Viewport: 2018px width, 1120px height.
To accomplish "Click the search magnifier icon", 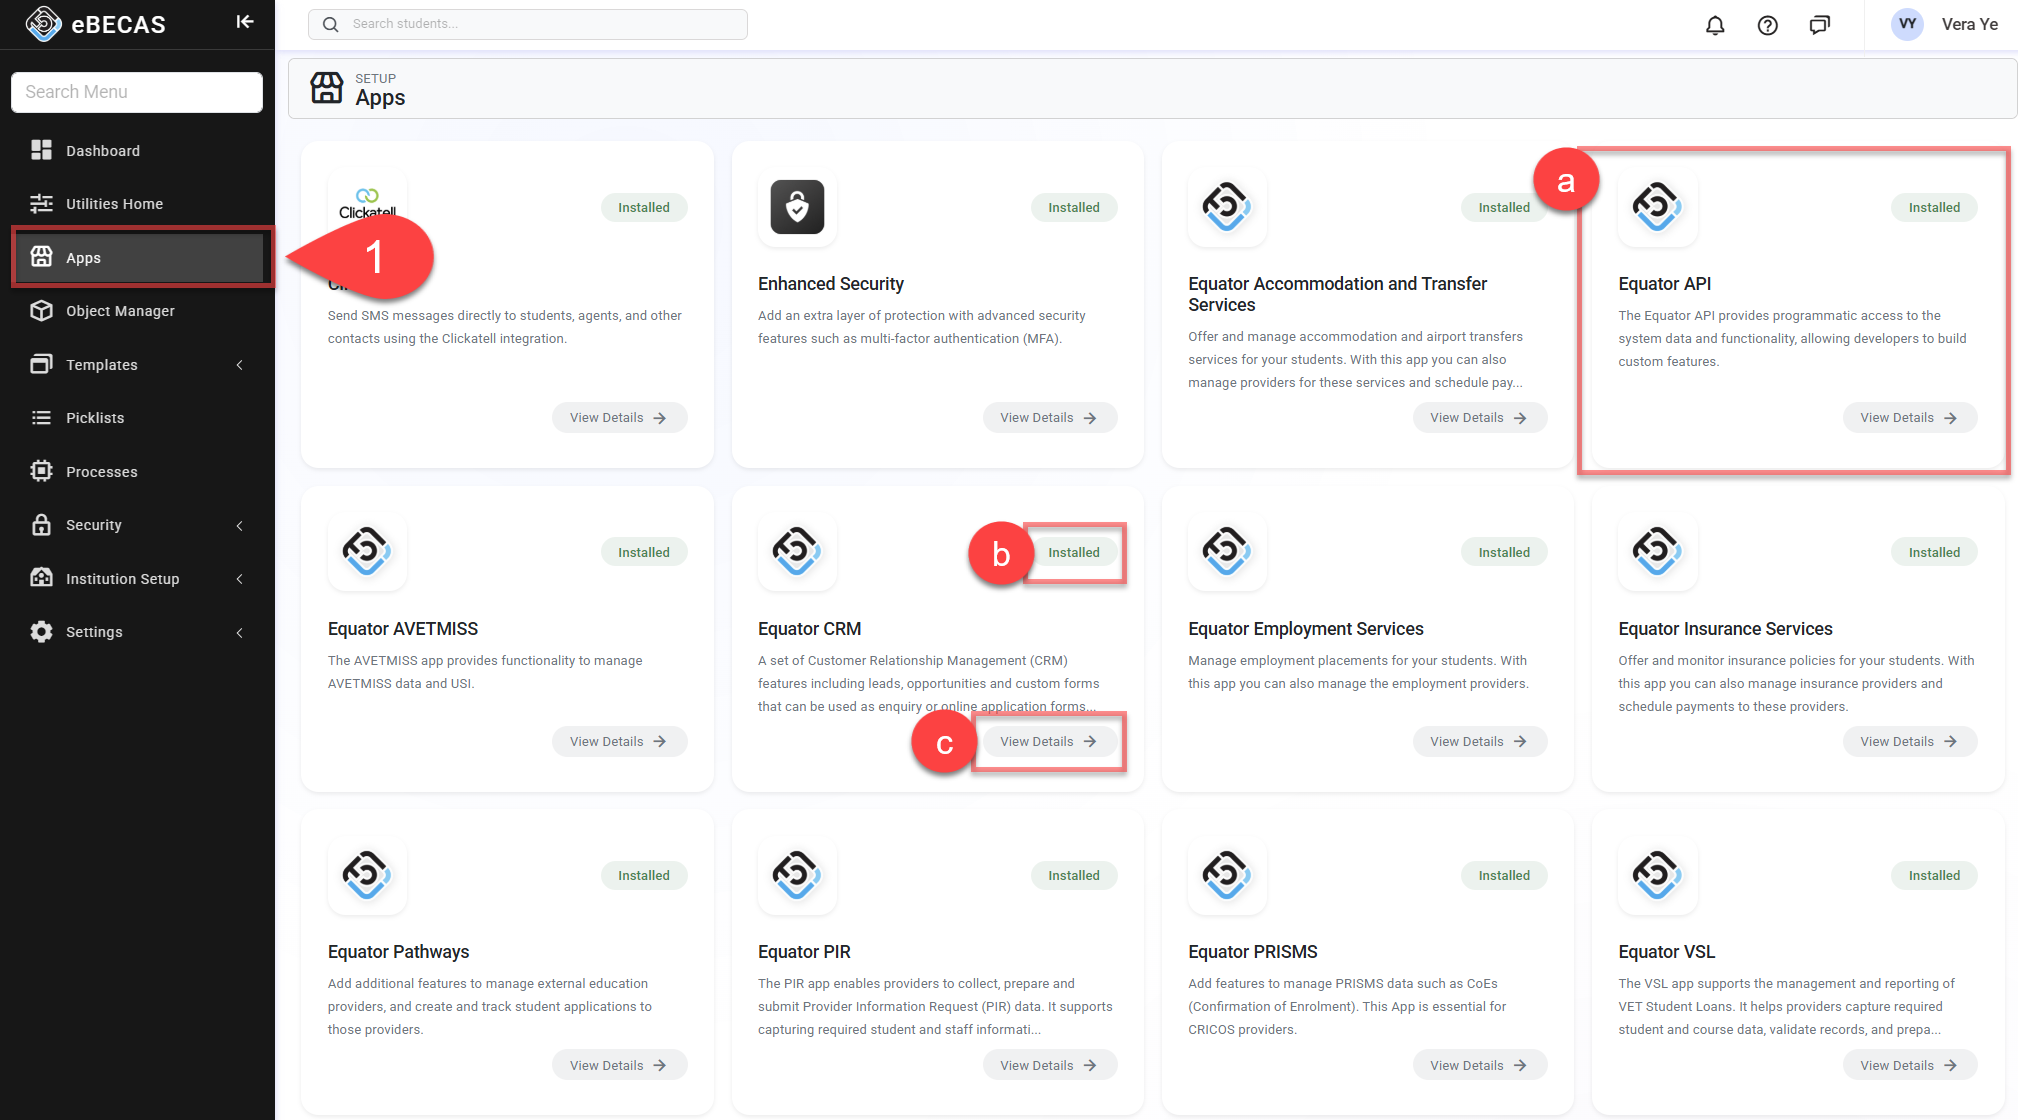I will pos(331,24).
